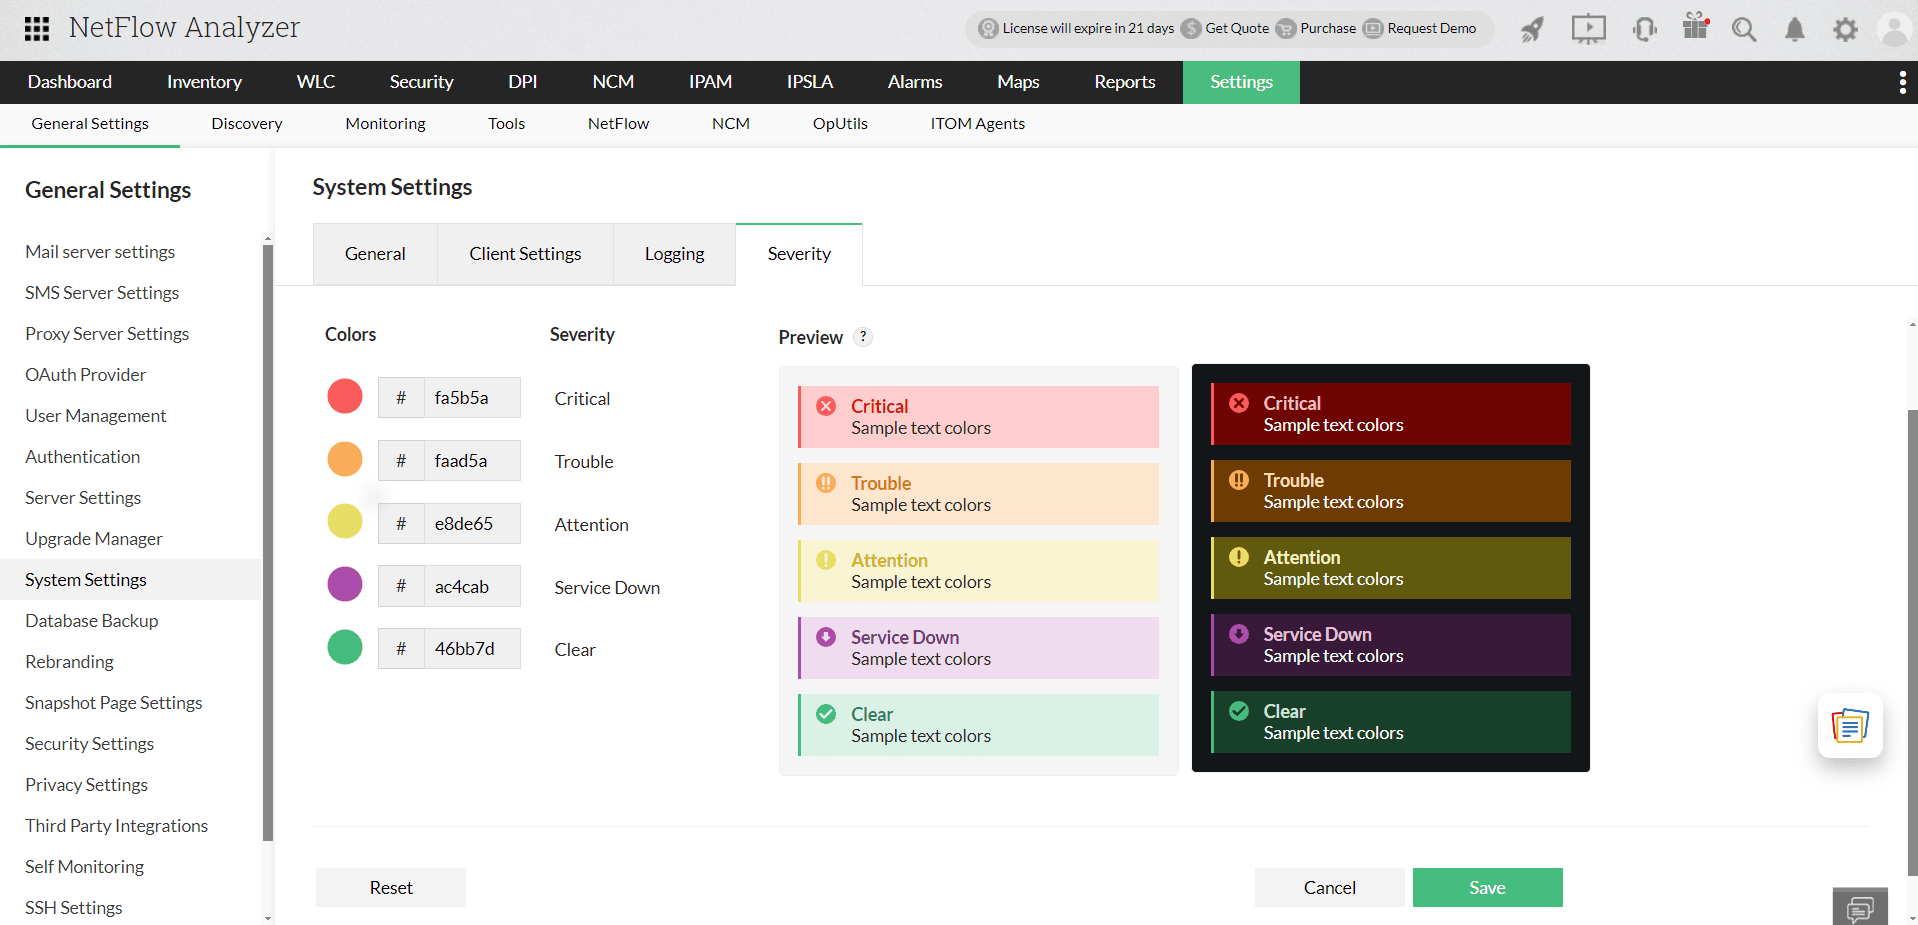The height and width of the screenshot is (925, 1918).
Task: Click the help question mark beside Preview
Action: pos(863,337)
